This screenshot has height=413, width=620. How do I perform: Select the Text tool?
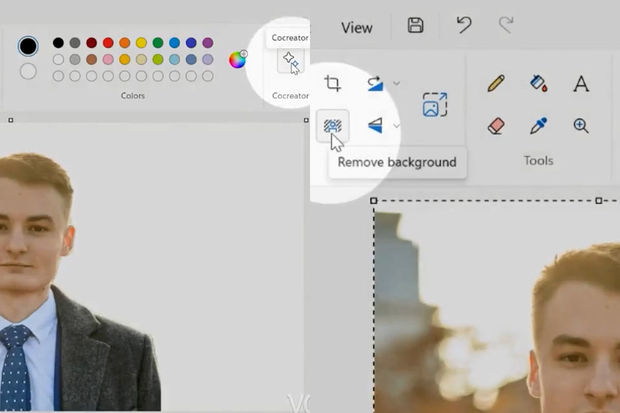pos(581,84)
